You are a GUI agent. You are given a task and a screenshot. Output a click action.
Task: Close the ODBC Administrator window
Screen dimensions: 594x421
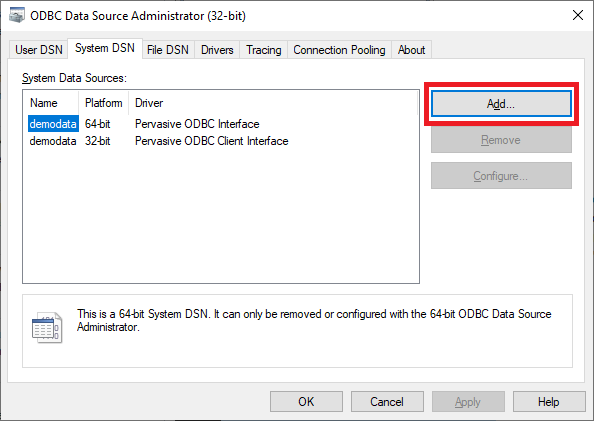click(578, 16)
